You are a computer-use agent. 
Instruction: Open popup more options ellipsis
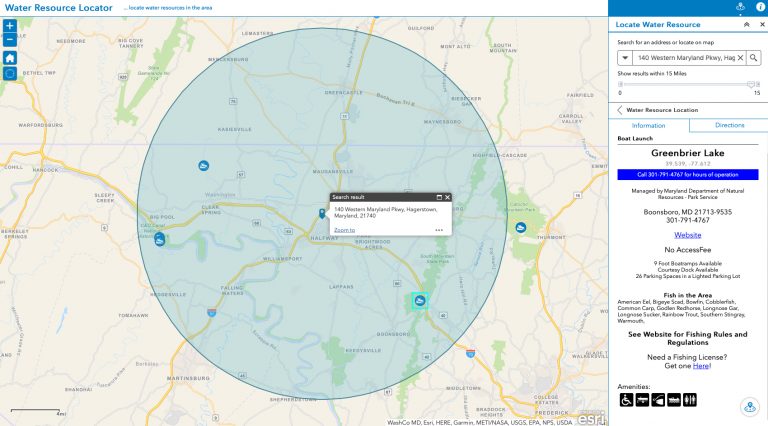point(439,230)
